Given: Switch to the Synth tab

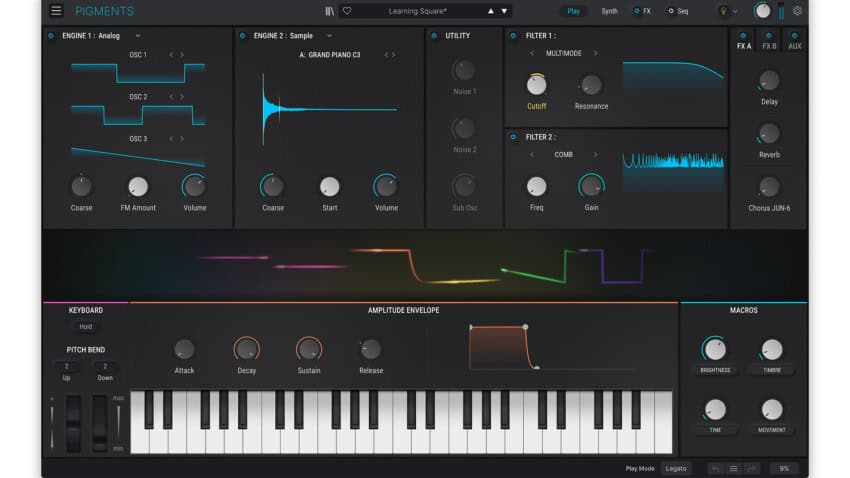Looking at the screenshot, I should point(609,11).
